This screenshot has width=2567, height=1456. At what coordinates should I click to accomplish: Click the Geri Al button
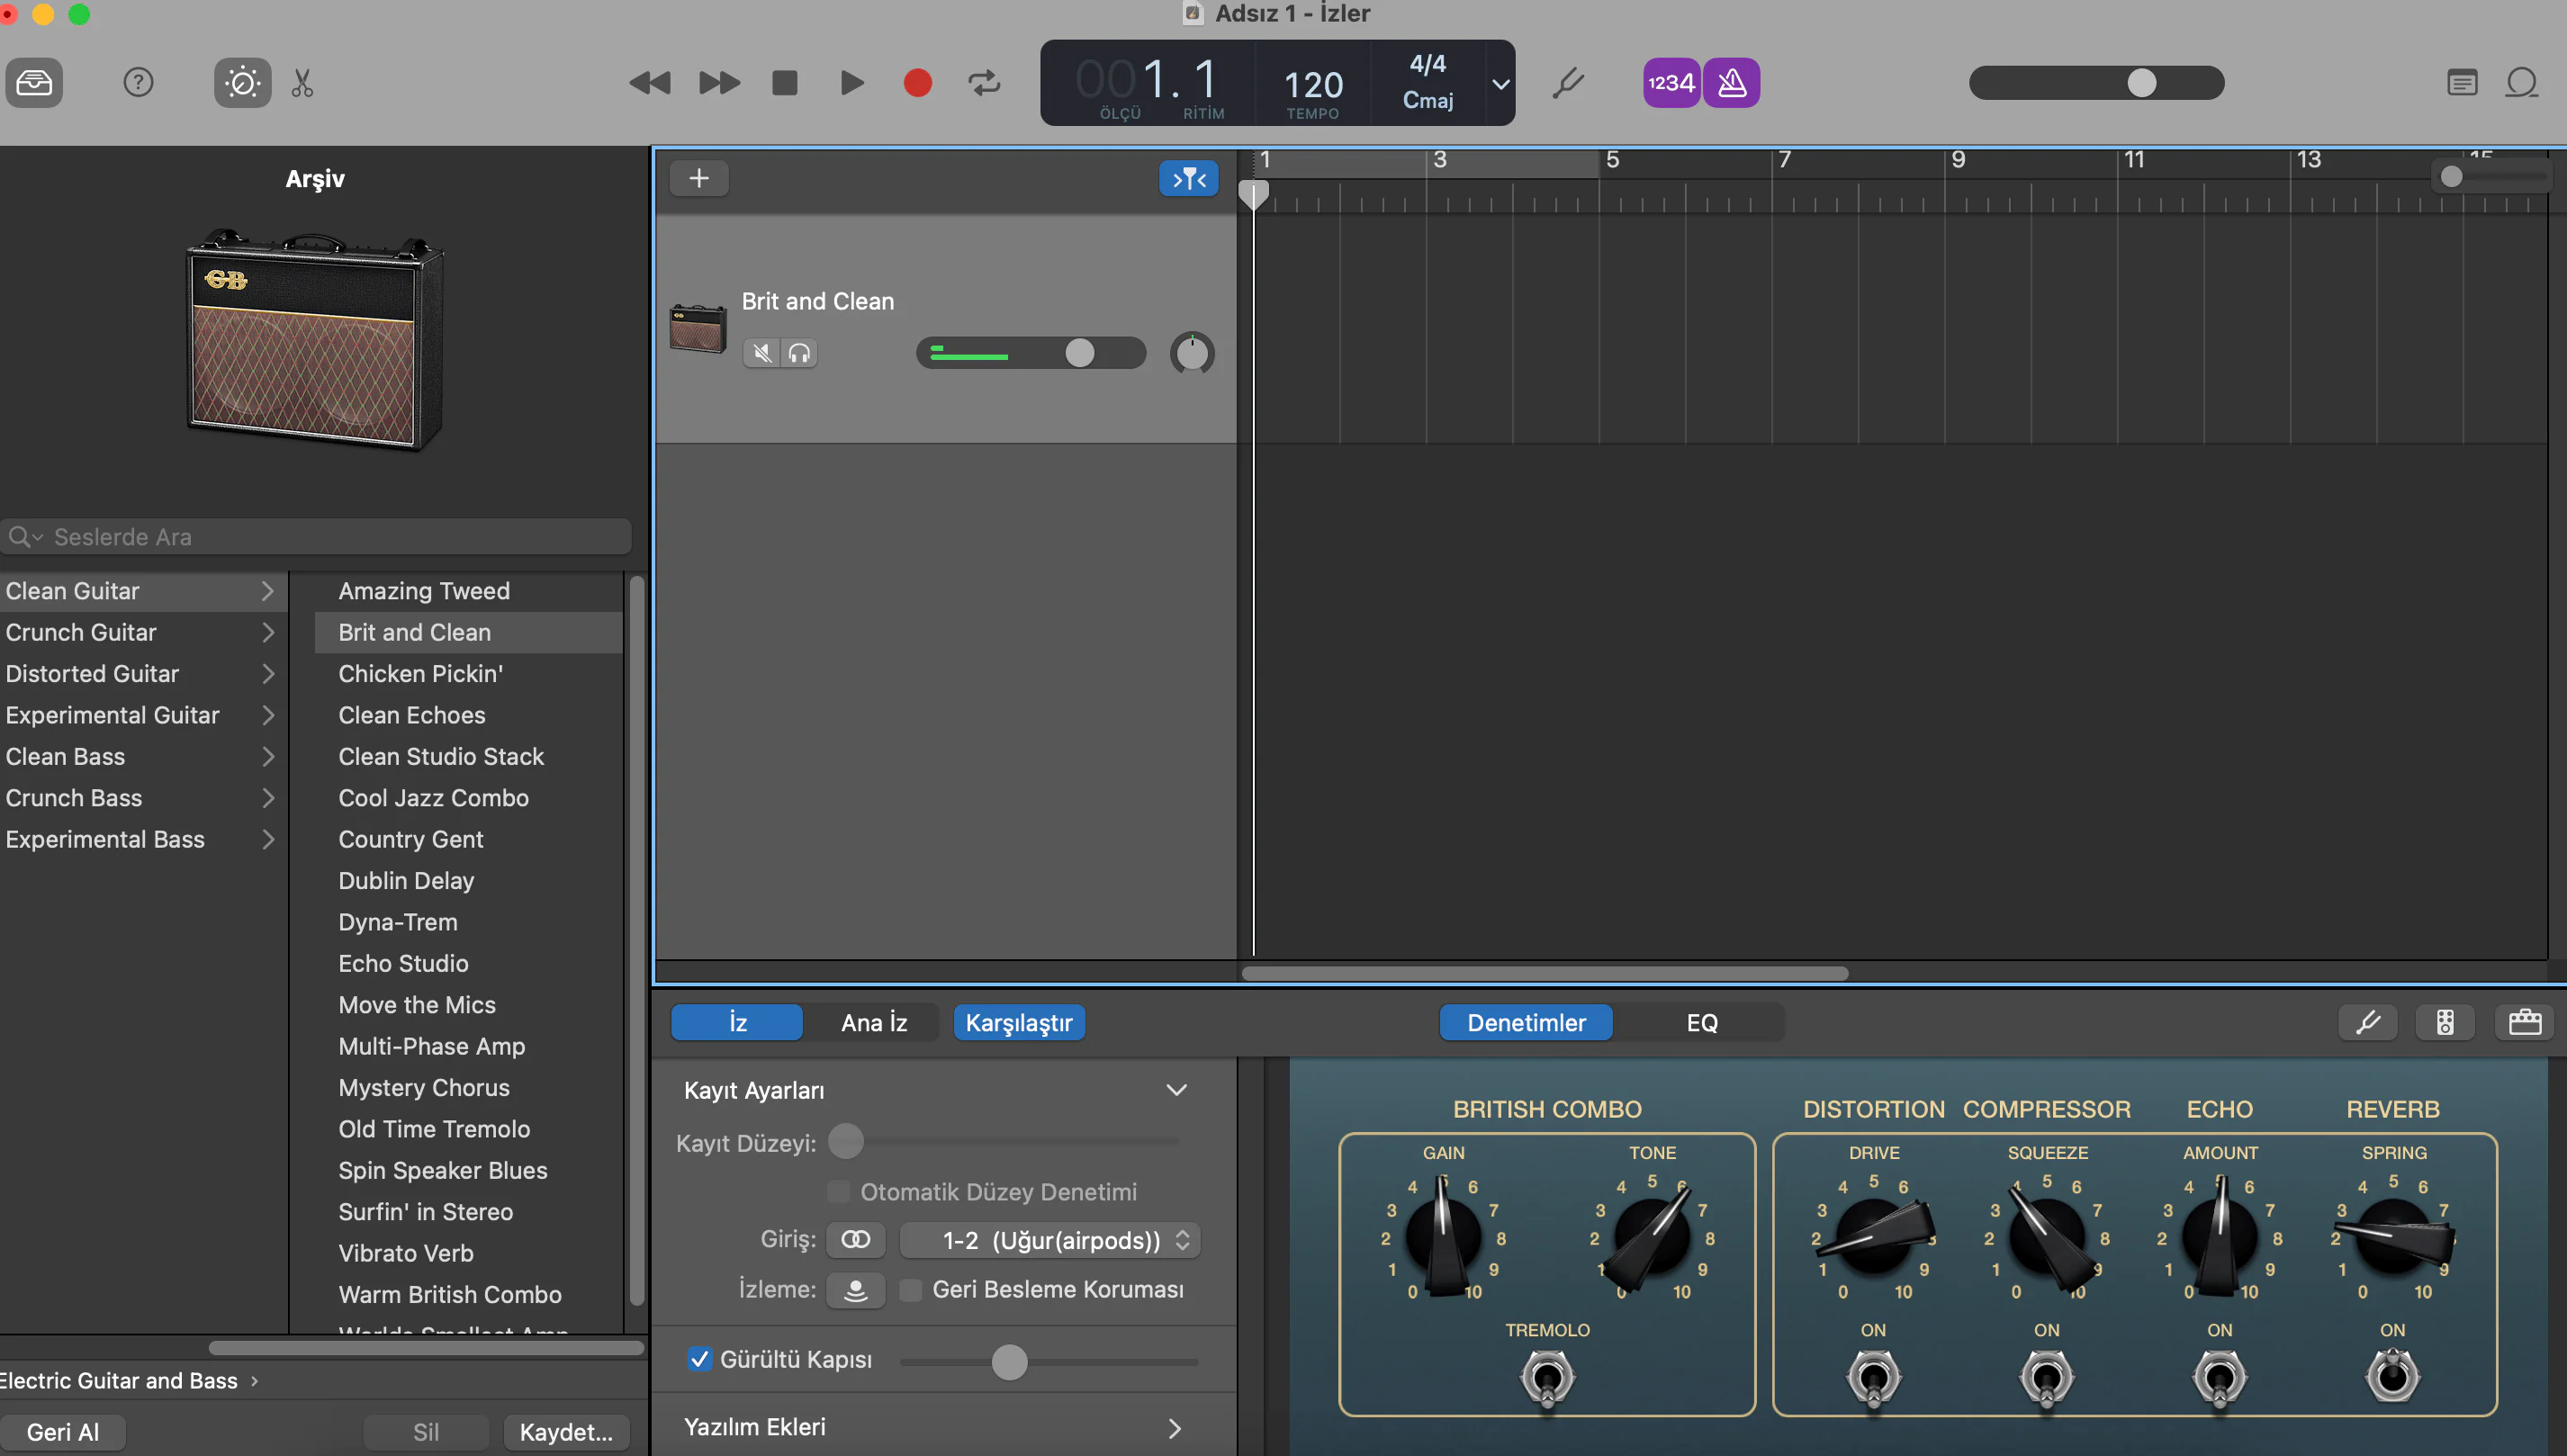click(62, 1432)
